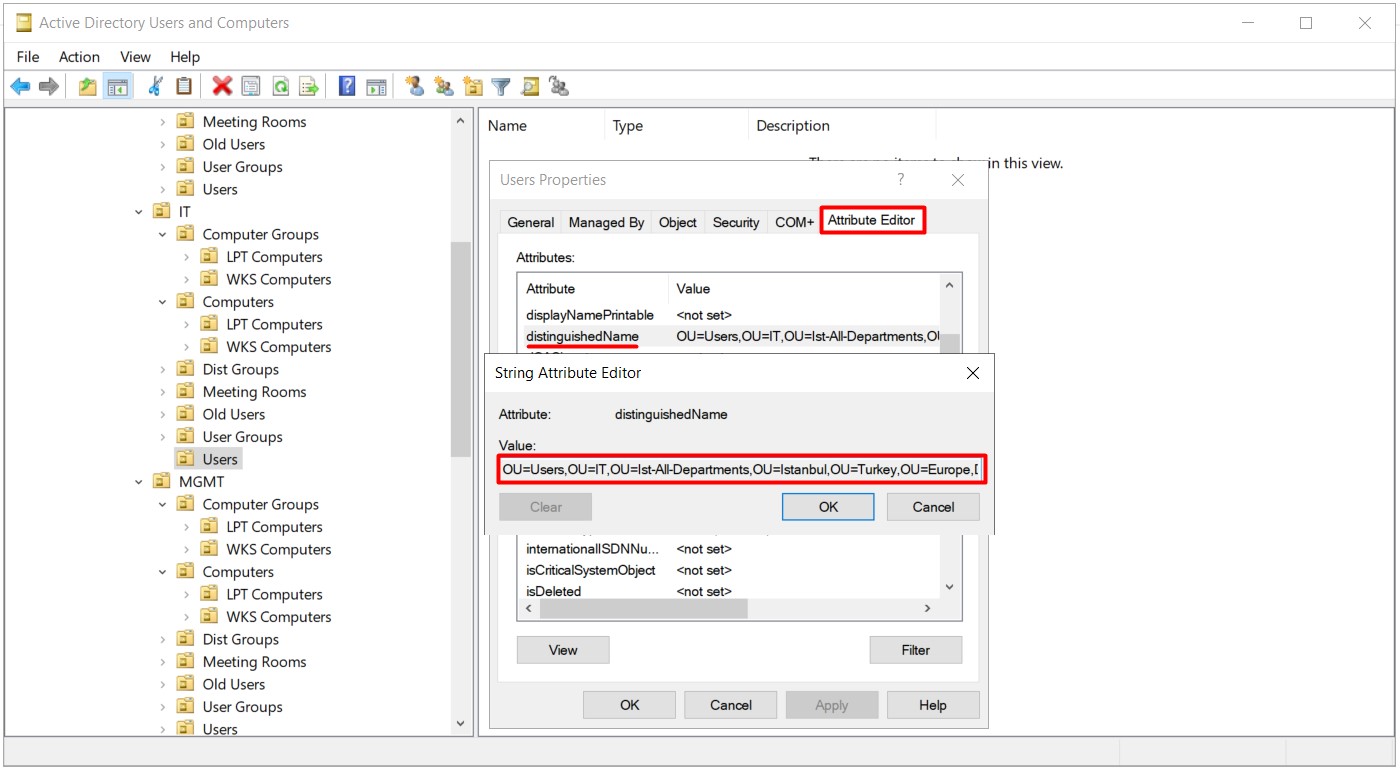Switch to the General tab
Screen dimensions: 1400x770
point(531,222)
